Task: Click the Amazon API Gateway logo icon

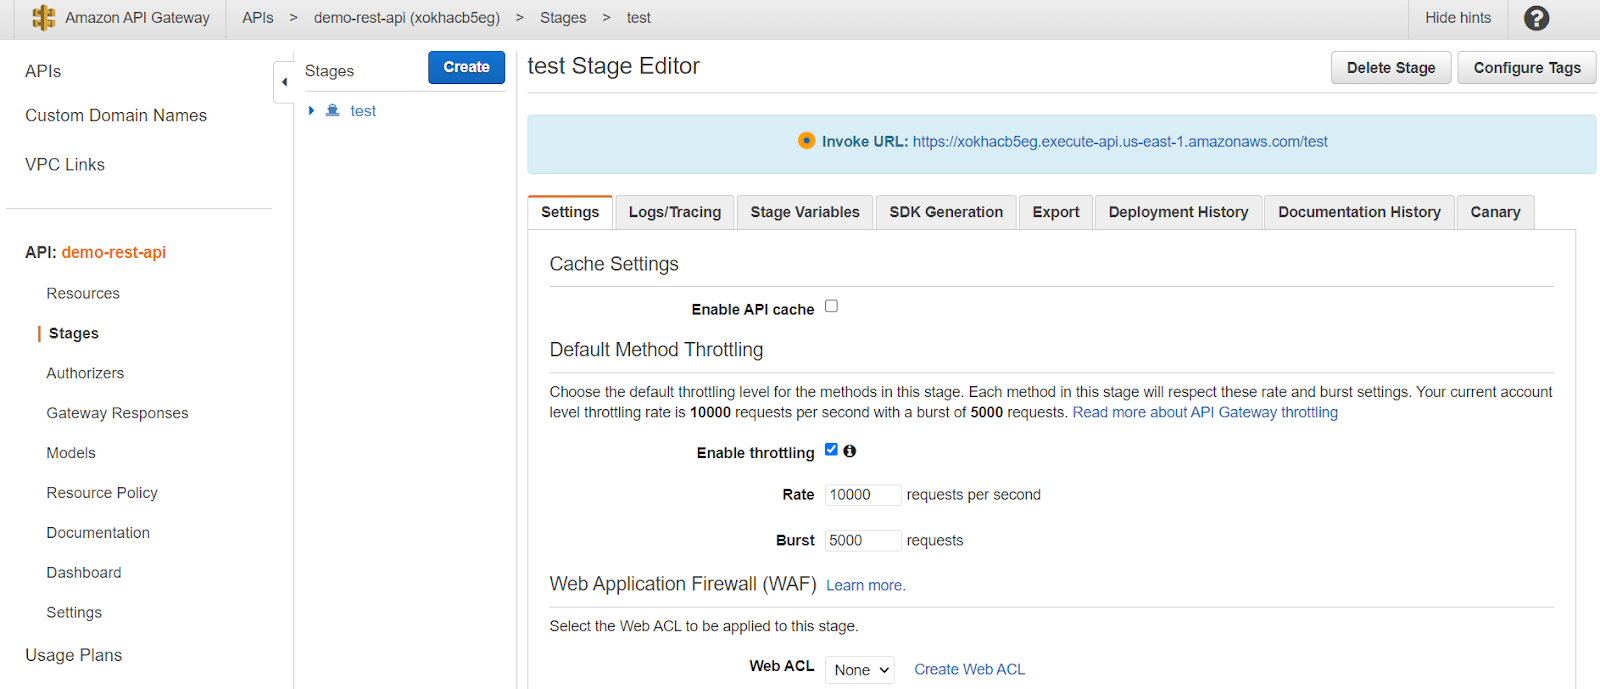Action: pos(44,18)
